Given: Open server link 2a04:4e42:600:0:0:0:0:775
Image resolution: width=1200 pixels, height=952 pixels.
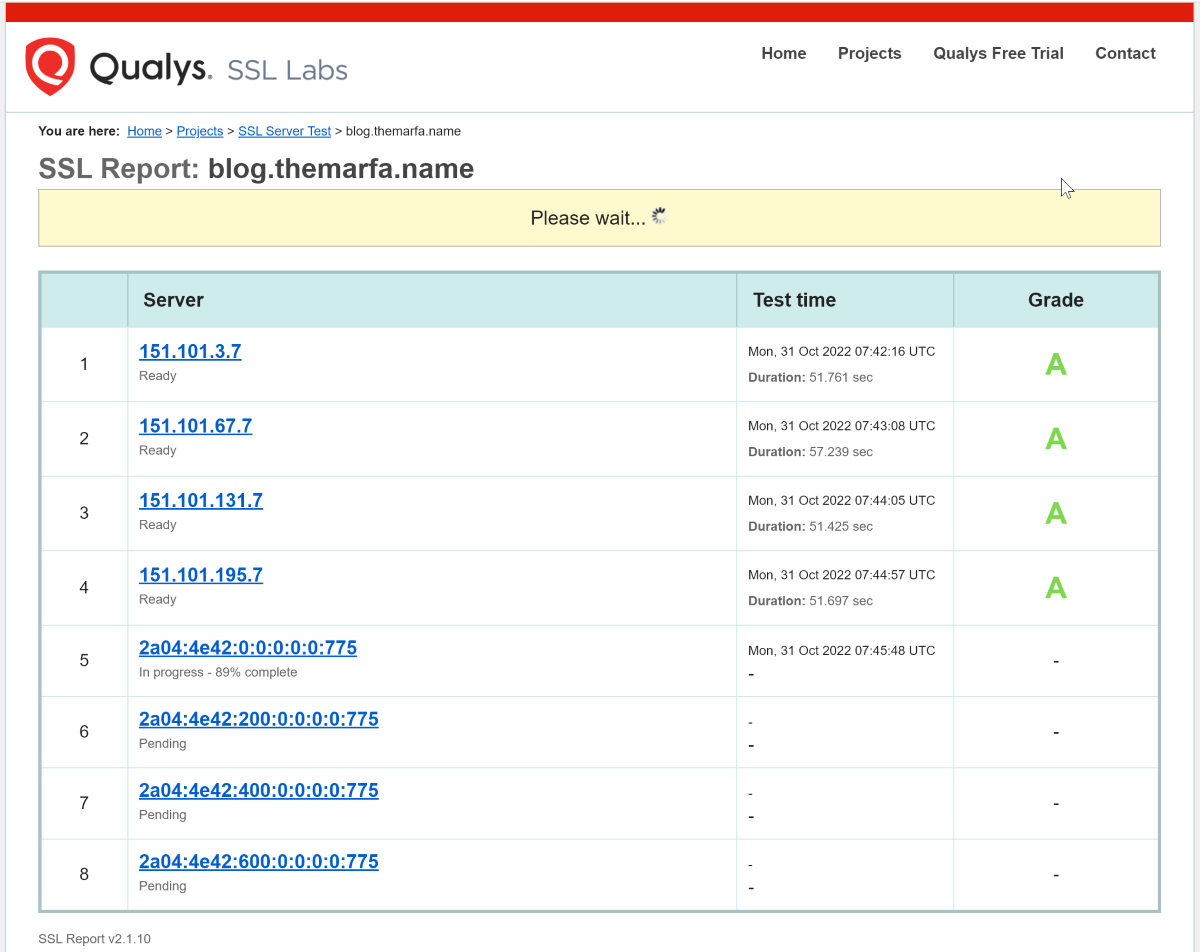Looking at the screenshot, I should 259,861.
